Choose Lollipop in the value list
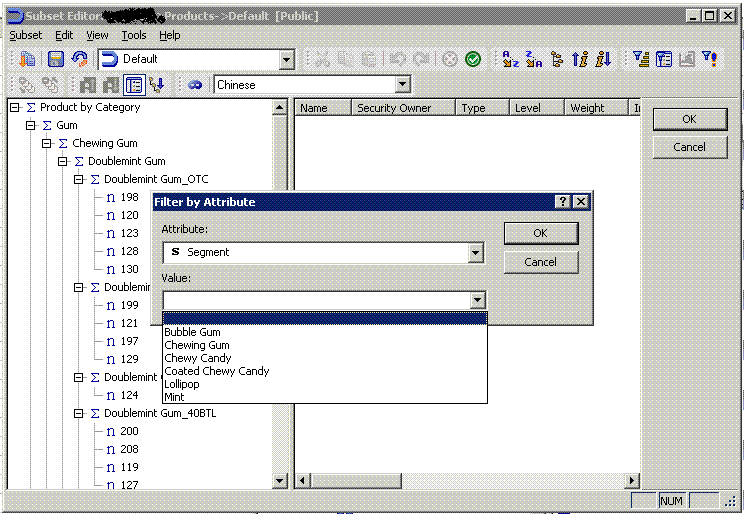Screen dimensions: 744x514 click(x=182, y=384)
